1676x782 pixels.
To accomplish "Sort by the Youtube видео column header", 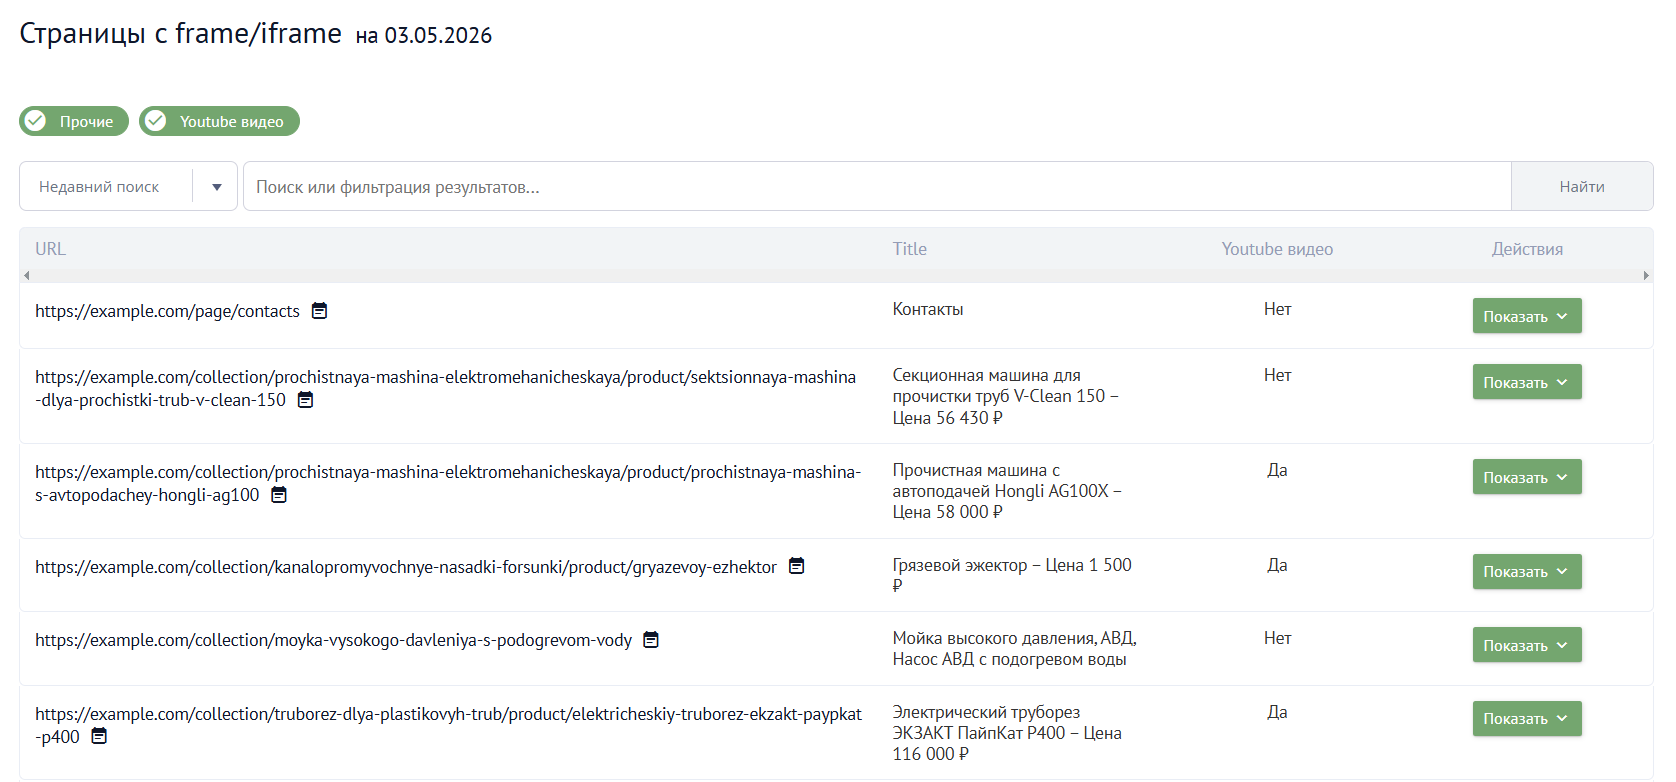I will pos(1277,249).
